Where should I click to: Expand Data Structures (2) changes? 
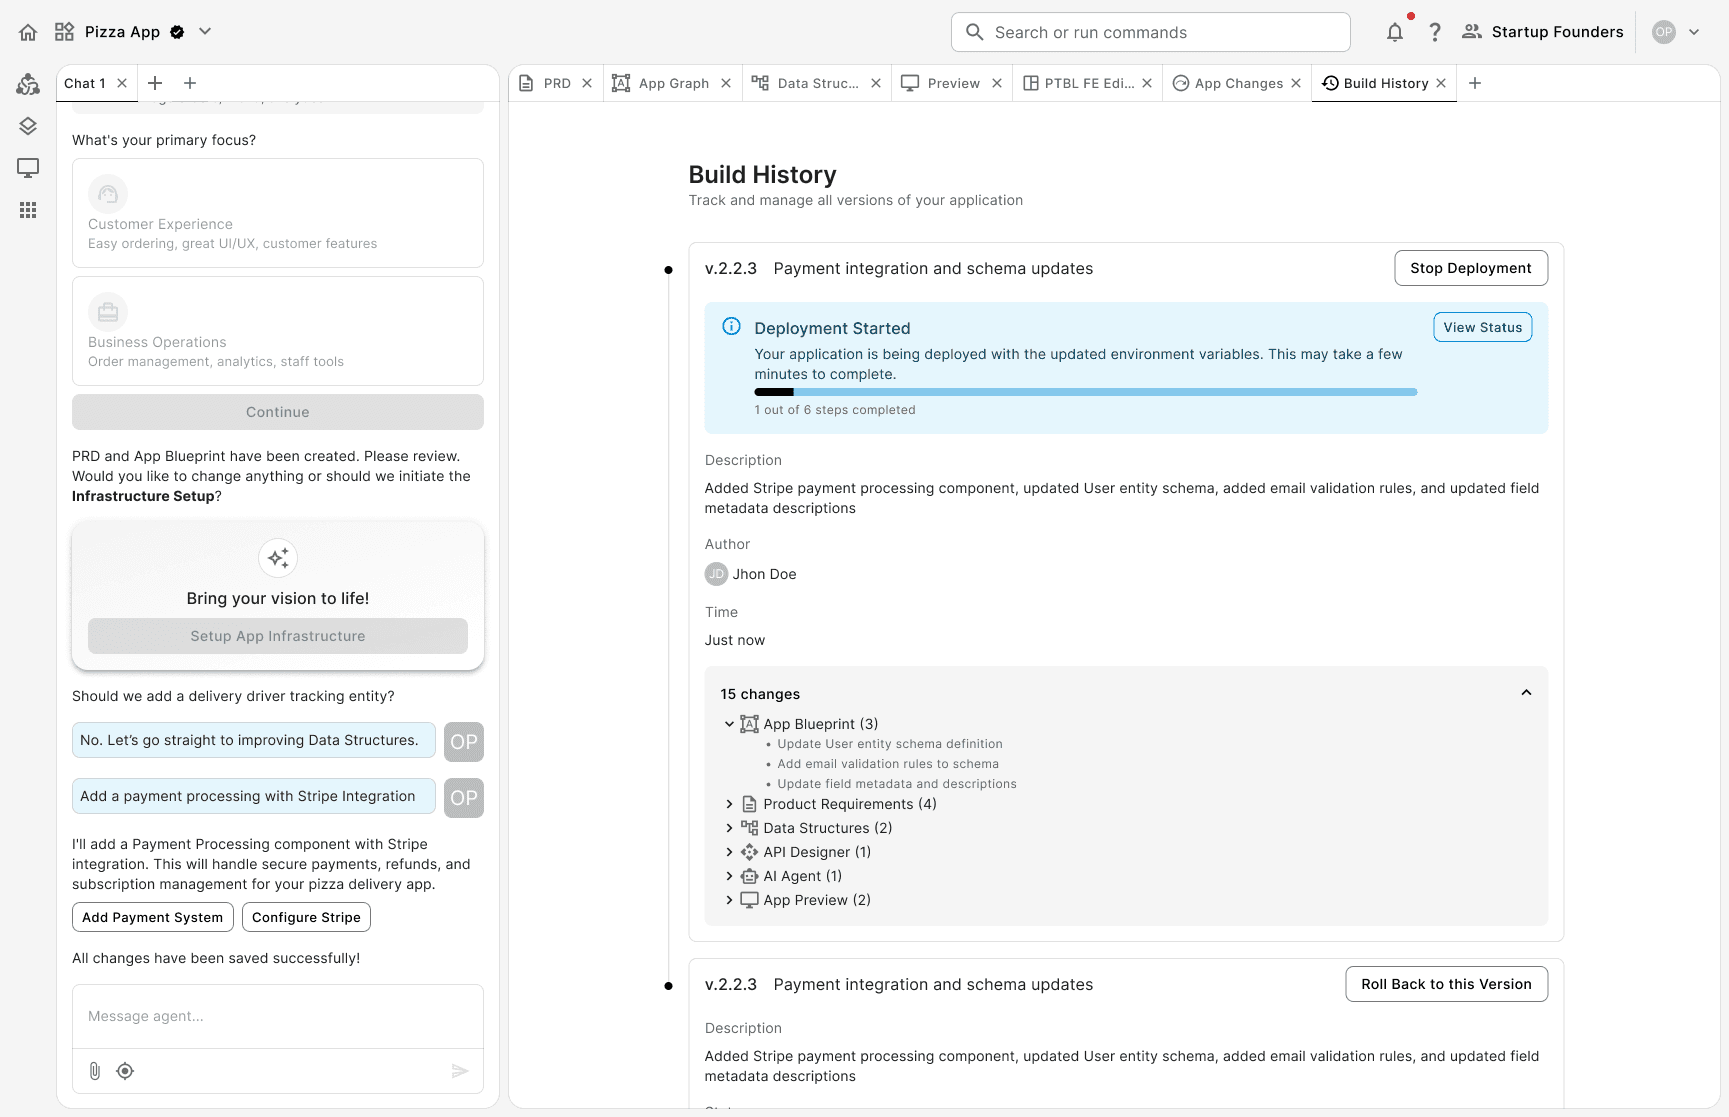[729, 828]
